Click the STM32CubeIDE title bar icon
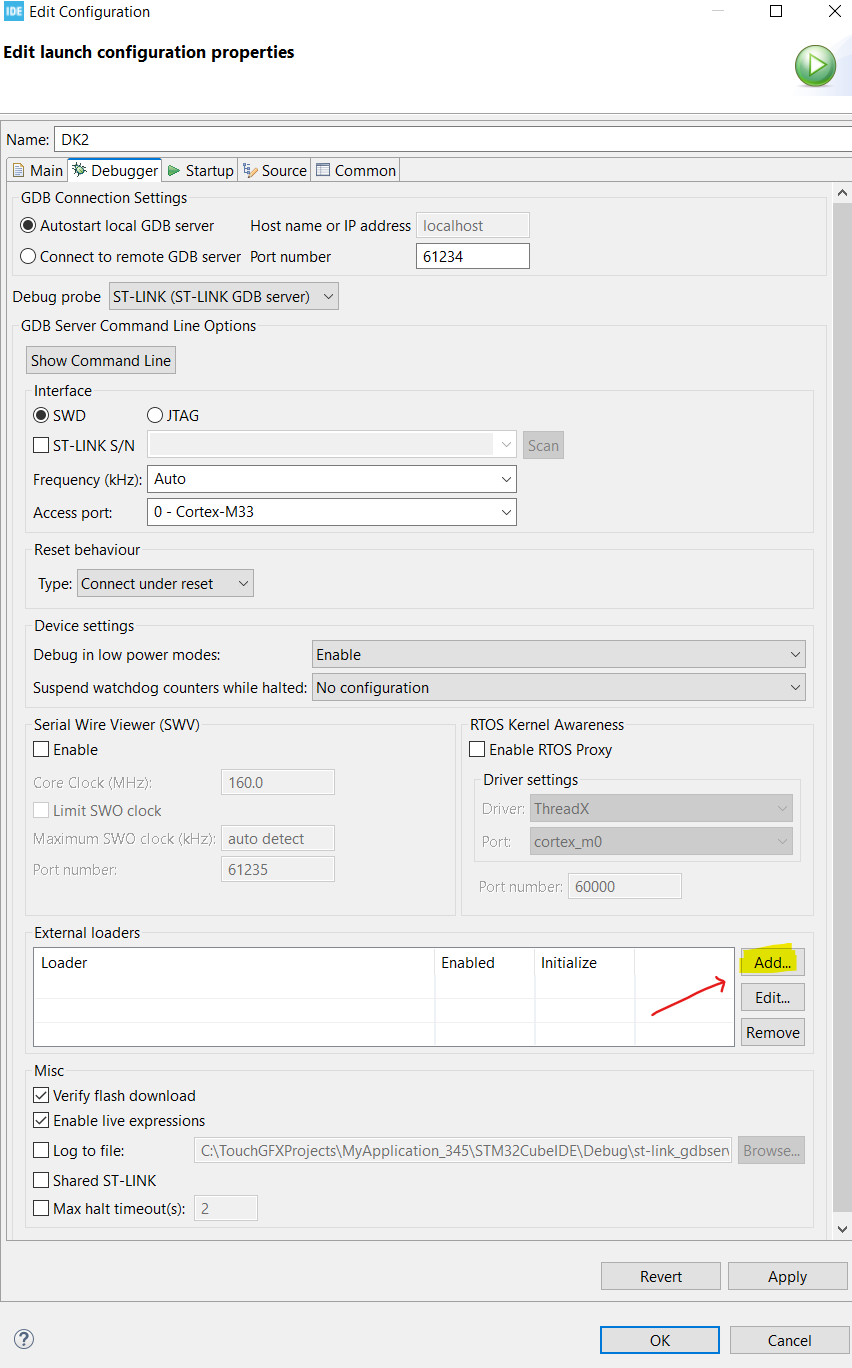852x1368 pixels. point(14,11)
